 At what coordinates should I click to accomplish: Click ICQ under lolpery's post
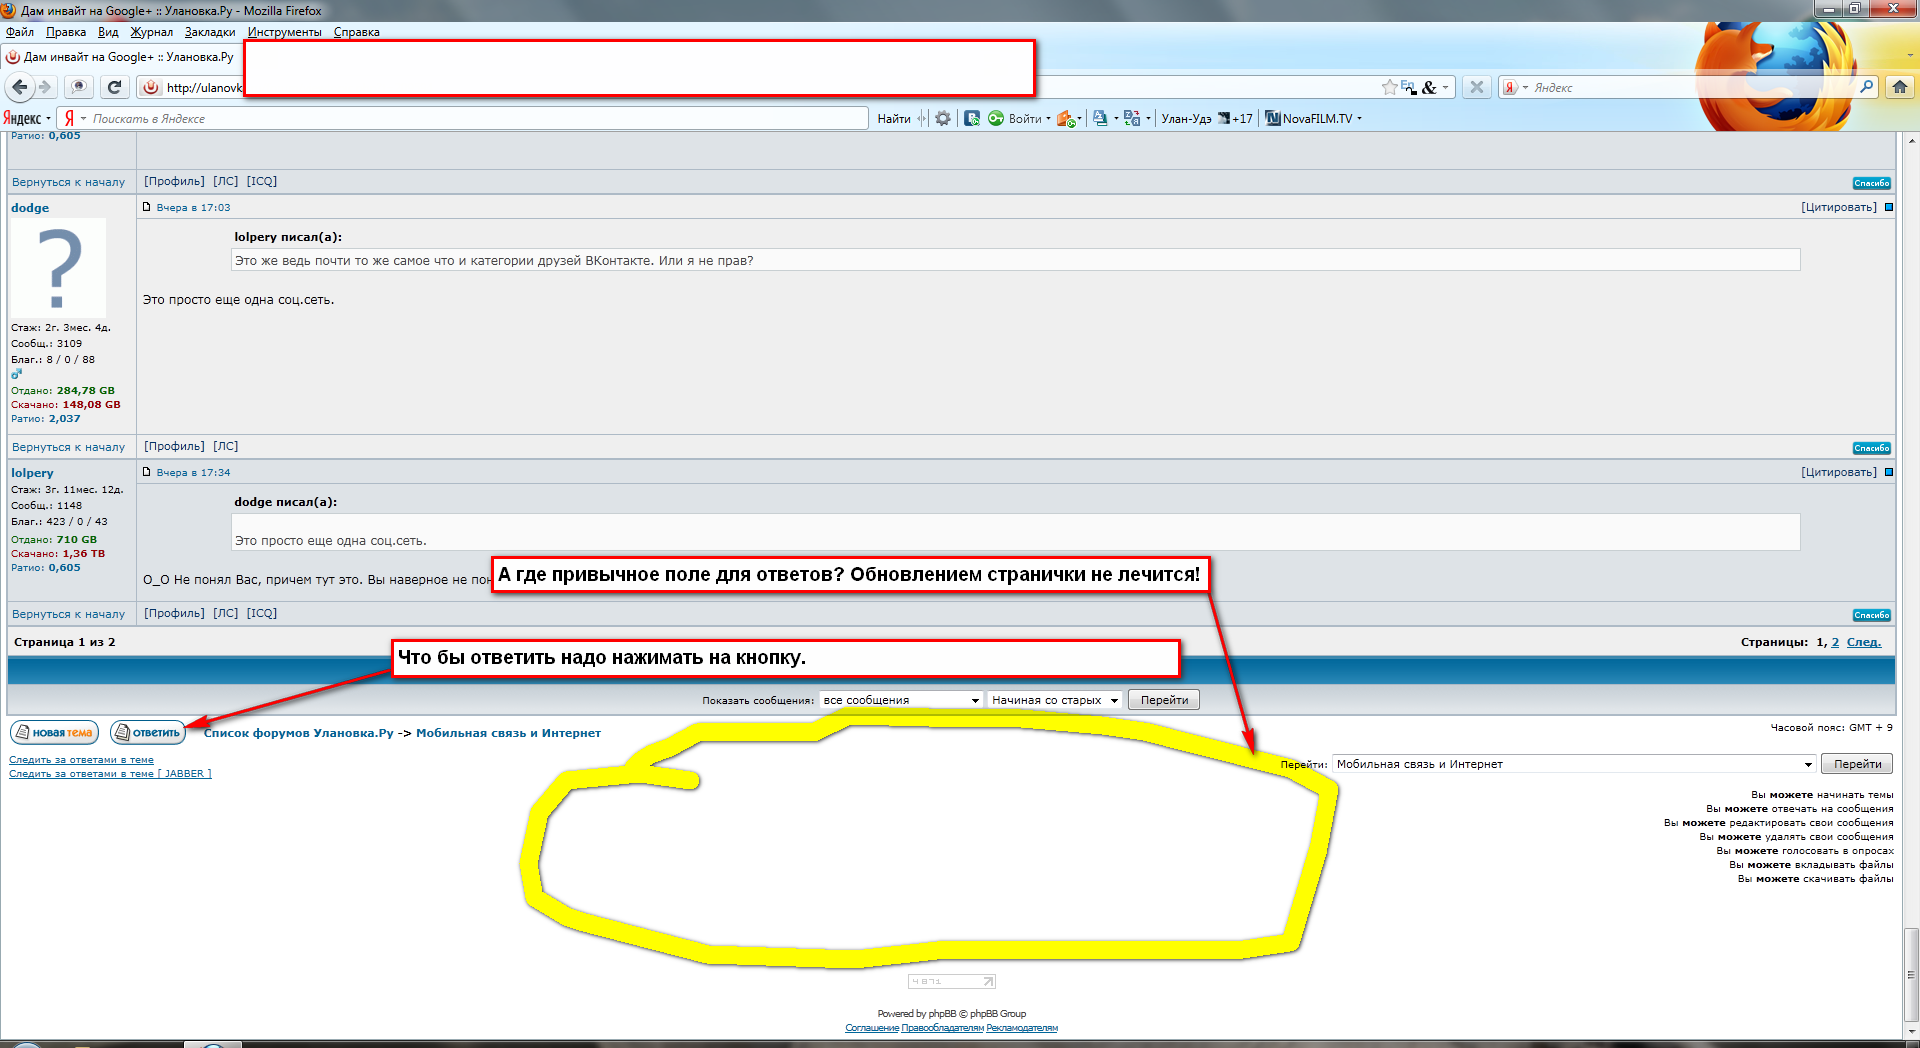[x=262, y=613]
